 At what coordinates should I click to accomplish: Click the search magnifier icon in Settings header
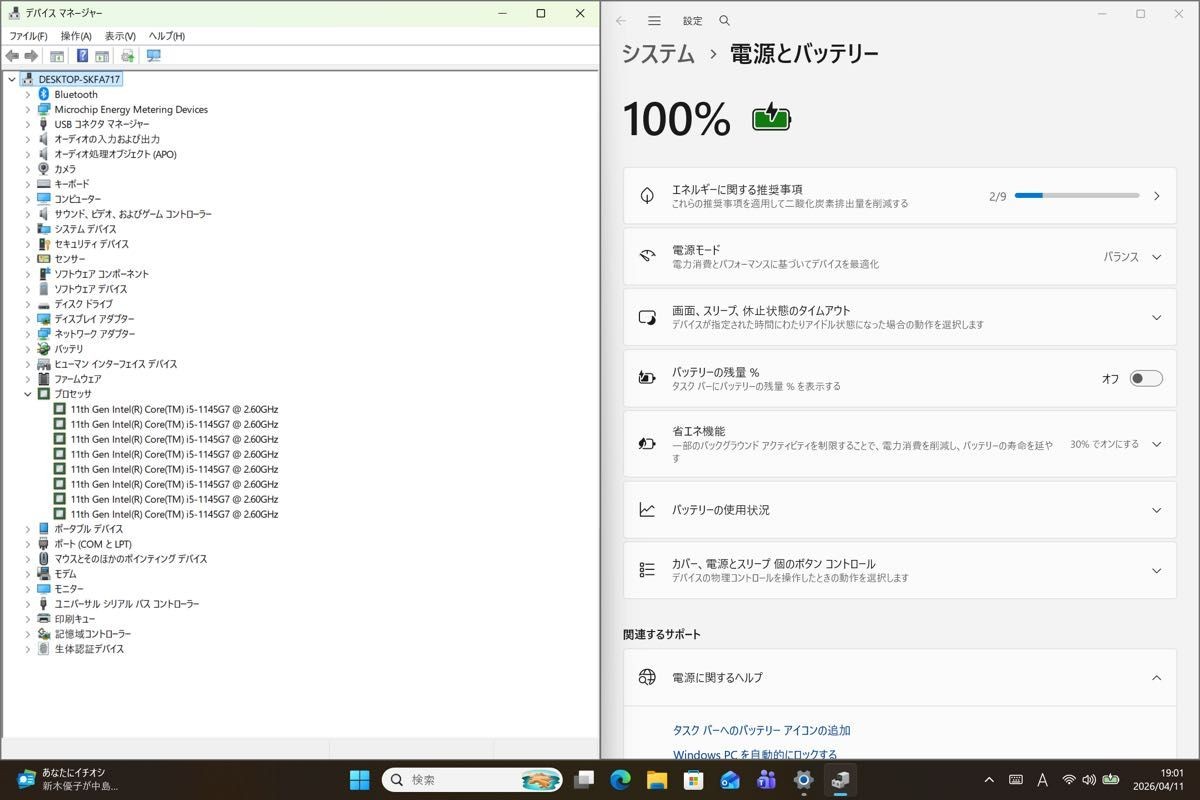point(725,21)
